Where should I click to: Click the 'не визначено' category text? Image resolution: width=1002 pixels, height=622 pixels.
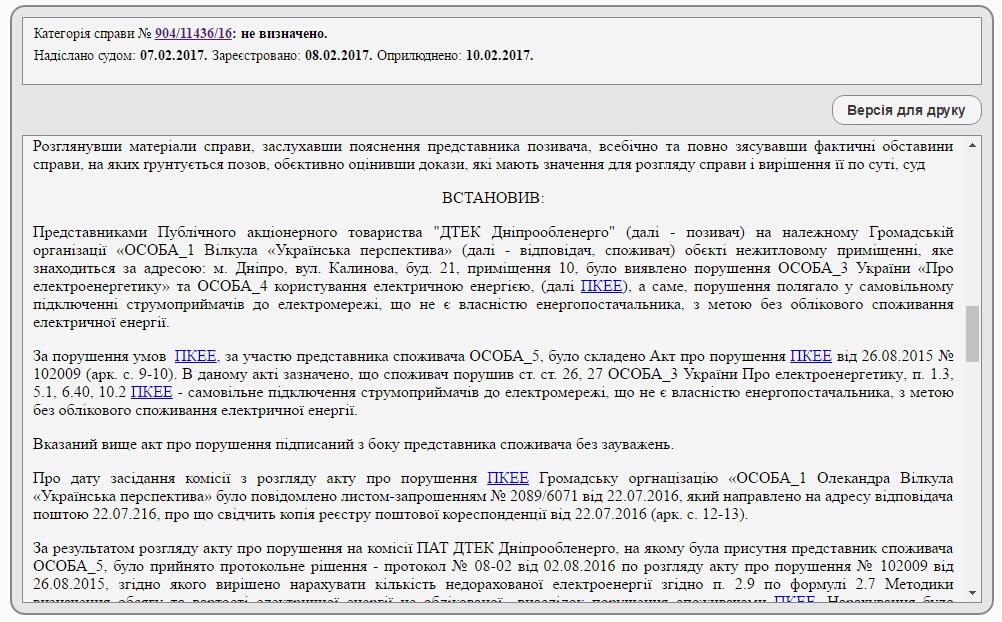[284, 34]
